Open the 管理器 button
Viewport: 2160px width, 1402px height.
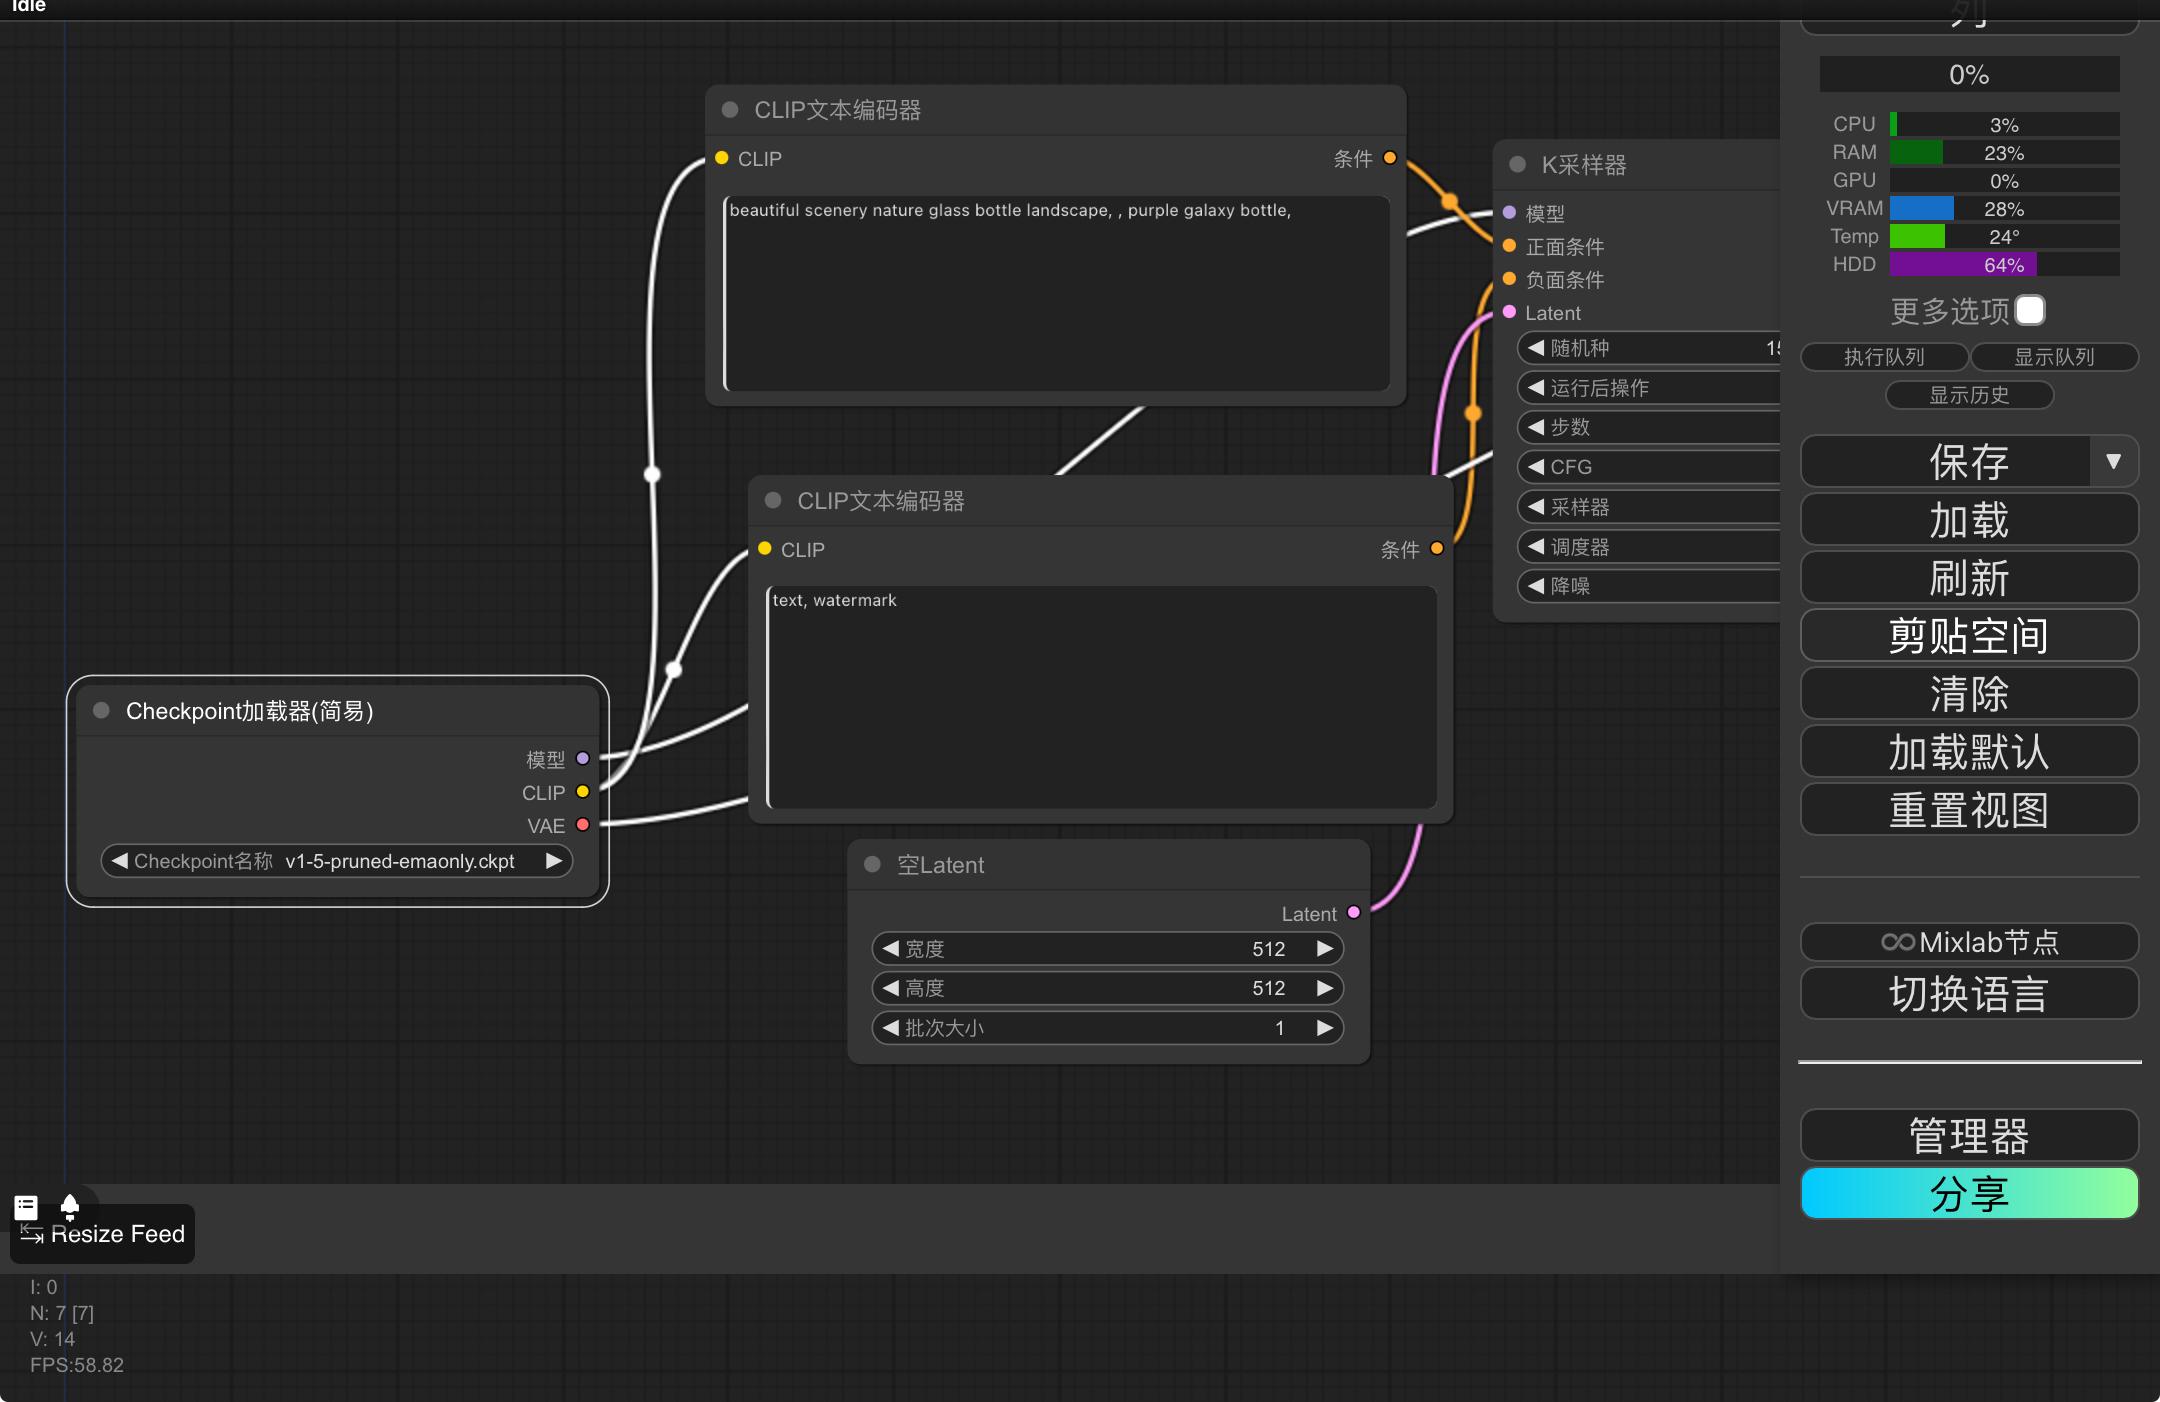pos(1968,1136)
